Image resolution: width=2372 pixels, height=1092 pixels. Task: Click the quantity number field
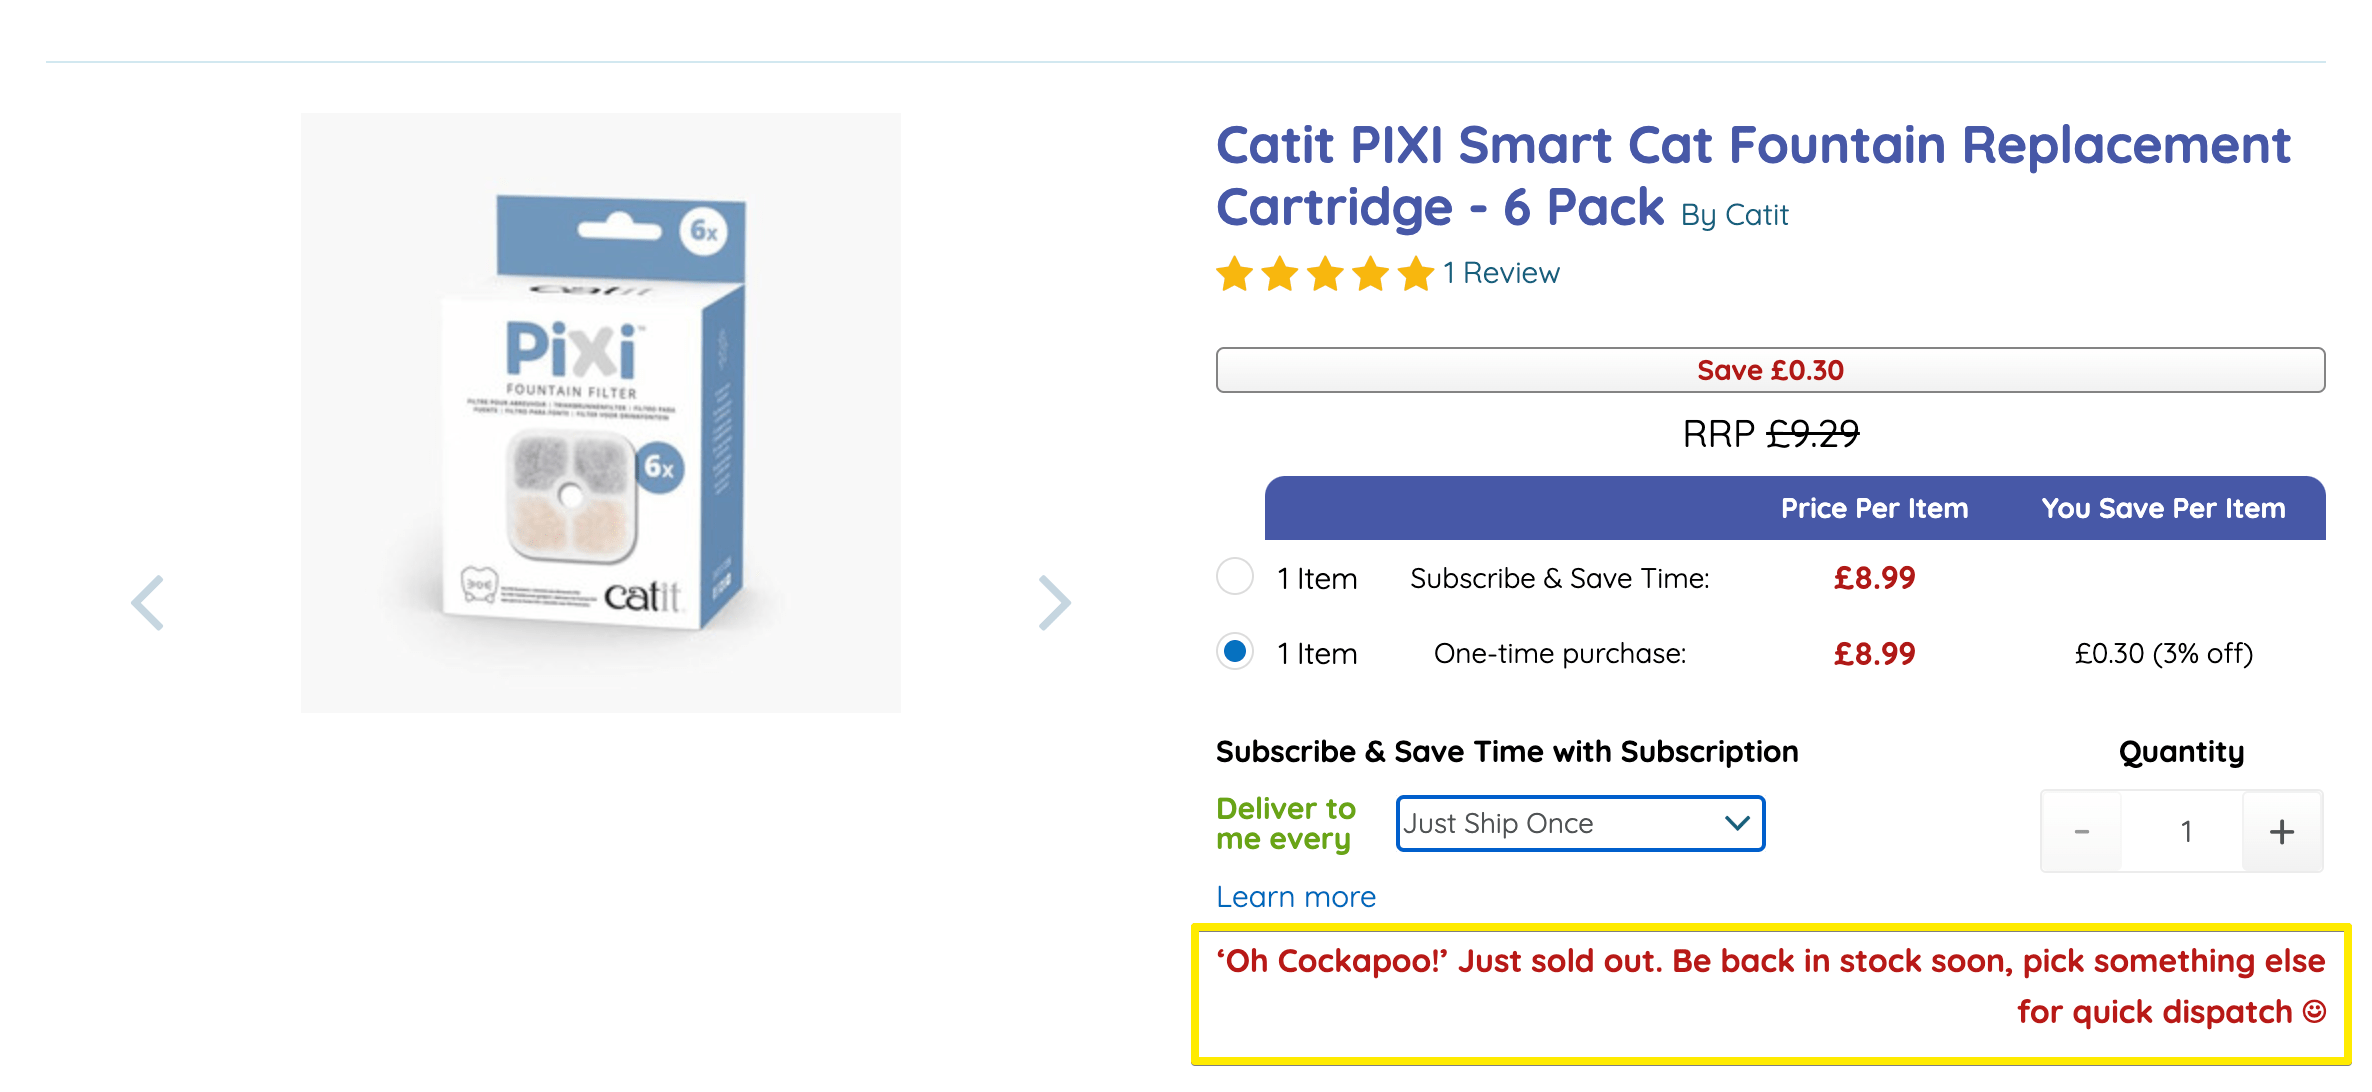pos(2186,832)
